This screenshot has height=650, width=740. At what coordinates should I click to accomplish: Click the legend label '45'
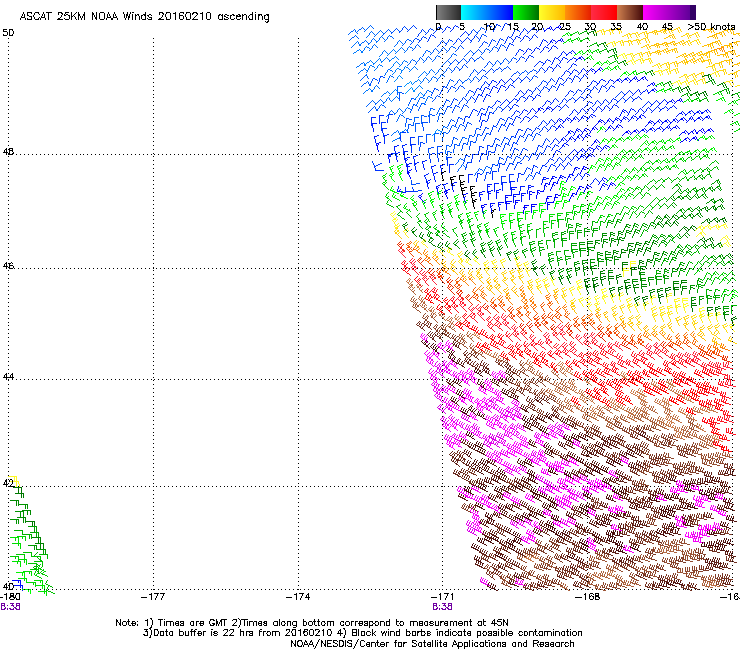[x=667, y=26]
